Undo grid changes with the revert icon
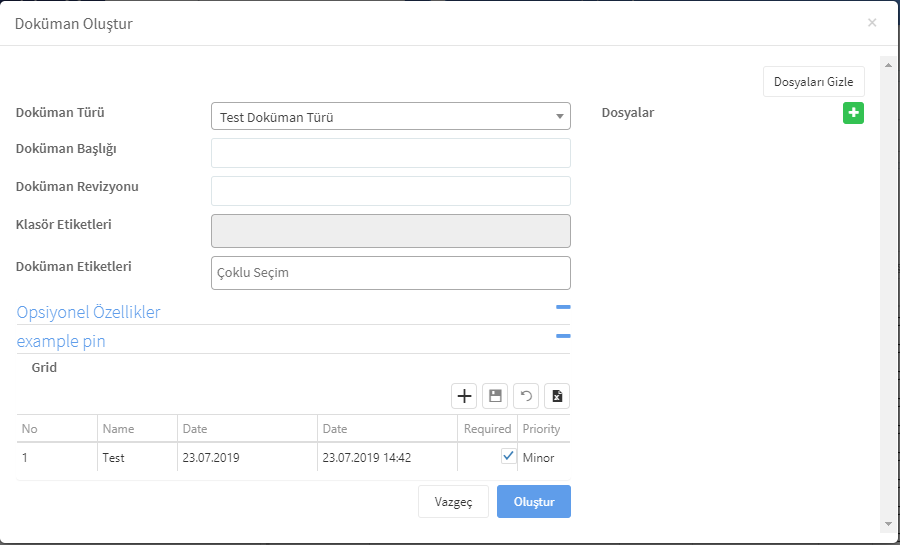This screenshot has width=900, height=545. click(526, 396)
